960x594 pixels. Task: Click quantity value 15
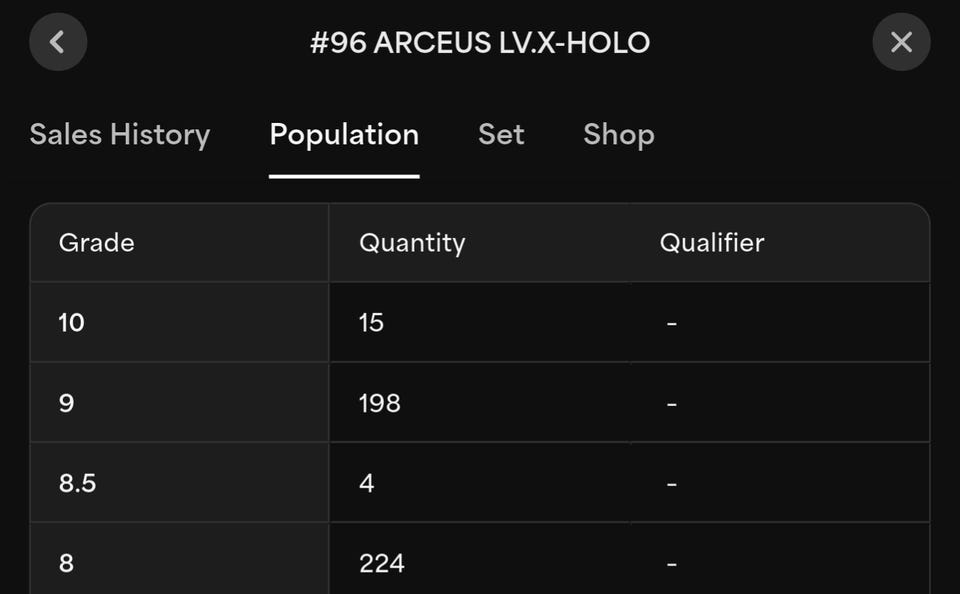tap(371, 323)
